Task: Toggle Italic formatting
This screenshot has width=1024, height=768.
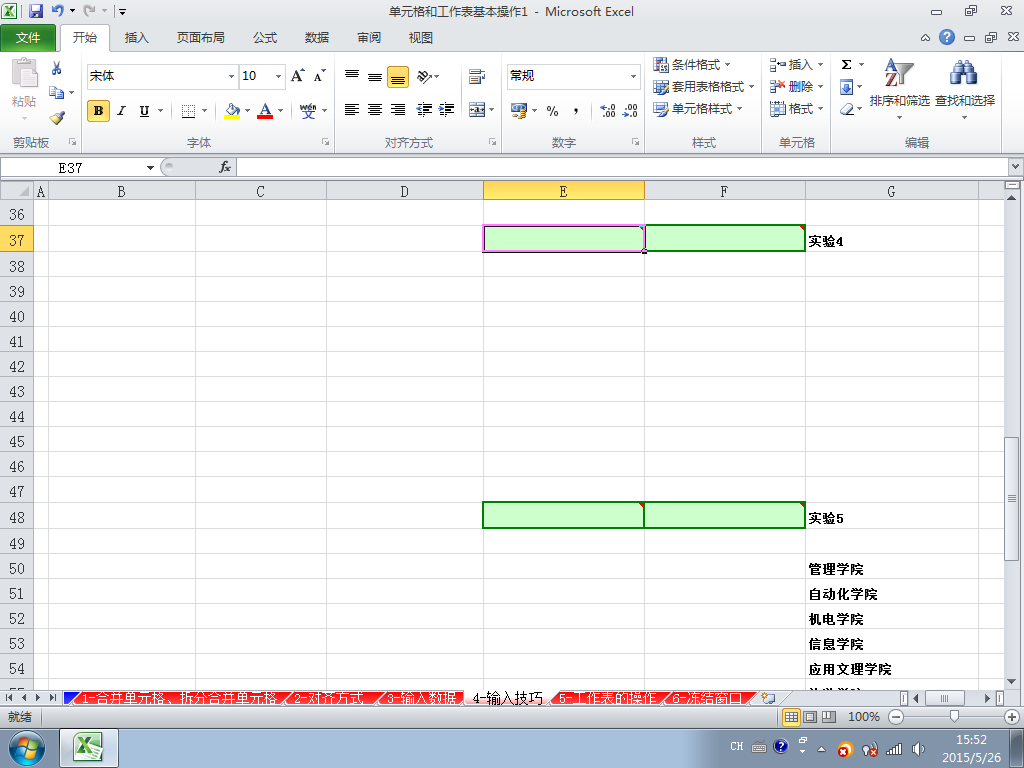Action: point(121,110)
